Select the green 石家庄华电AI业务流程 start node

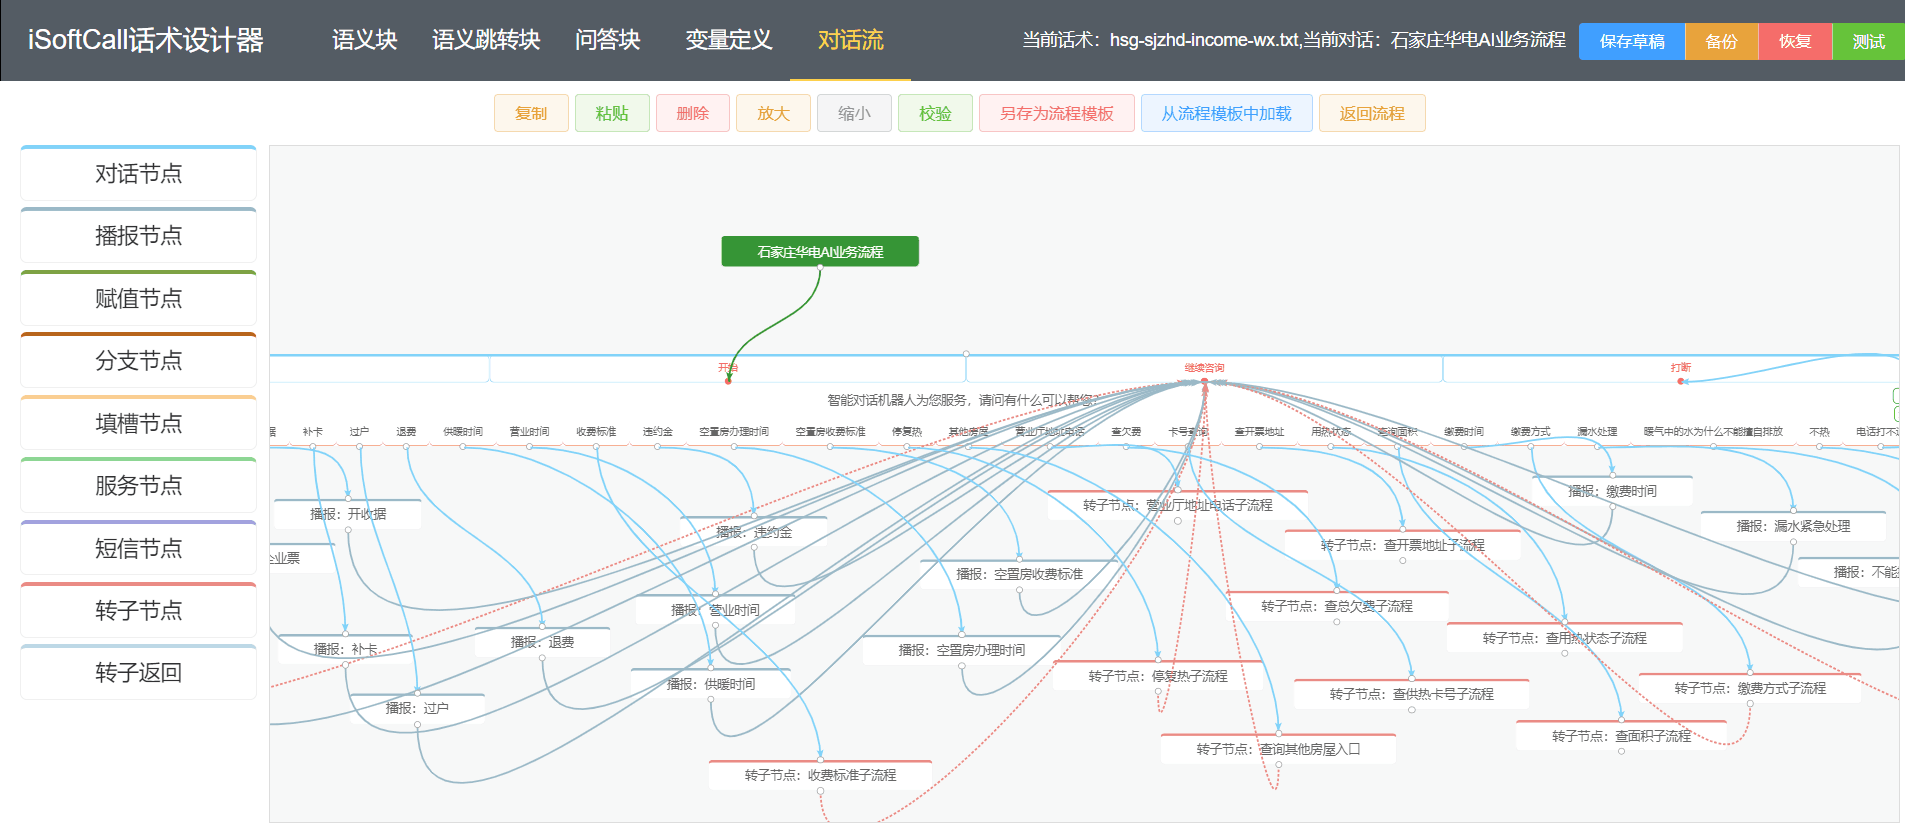pyautogui.click(x=820, y=252)
